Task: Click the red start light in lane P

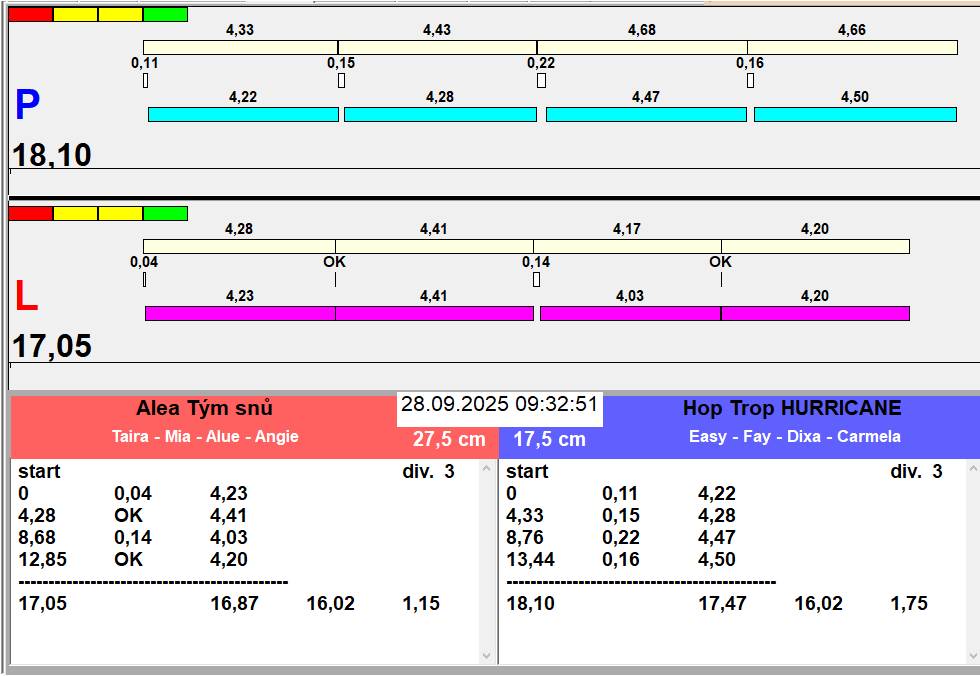Action: coord(30,15)
